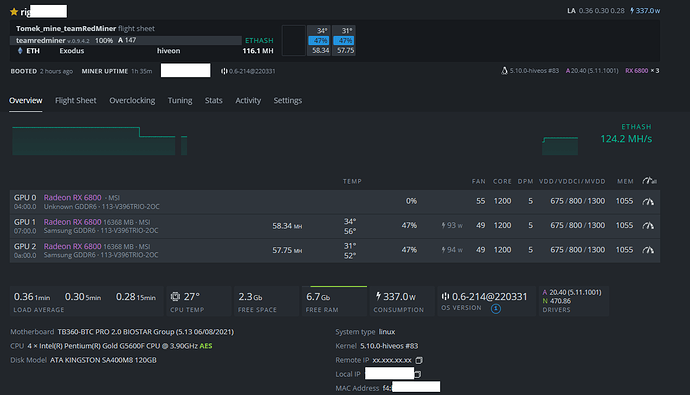This screenshot has height=395, width=690.
Task: Click the MAC Address value
Action: (x=411, y=387)
